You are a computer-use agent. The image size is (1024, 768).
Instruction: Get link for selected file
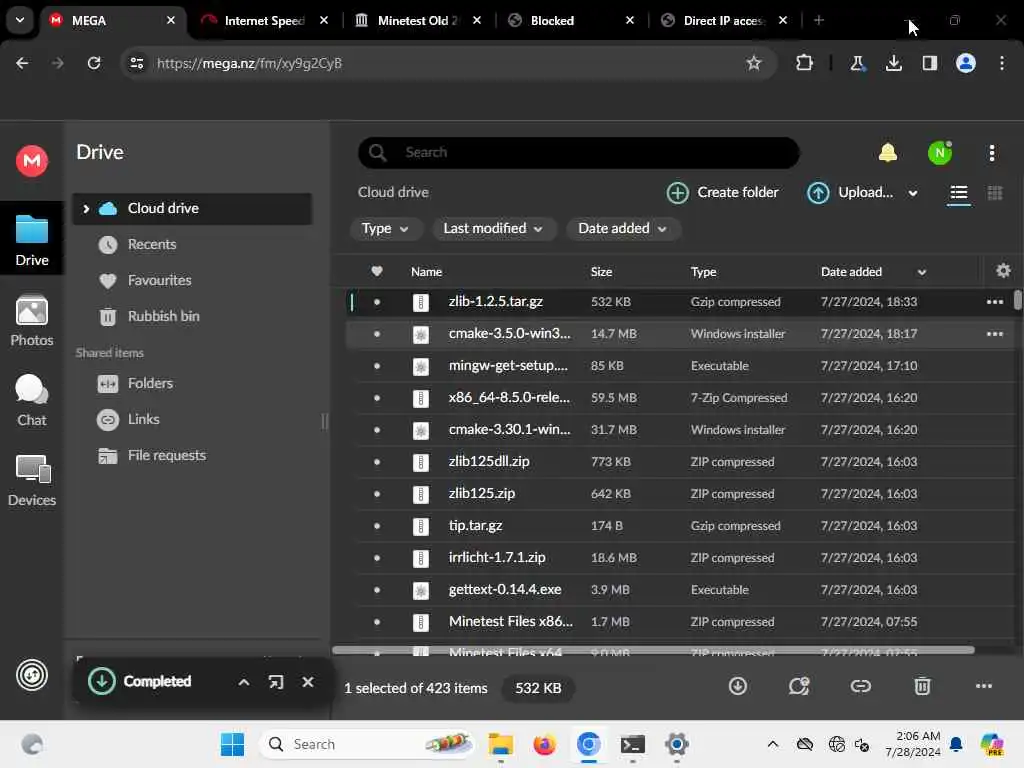861,686
